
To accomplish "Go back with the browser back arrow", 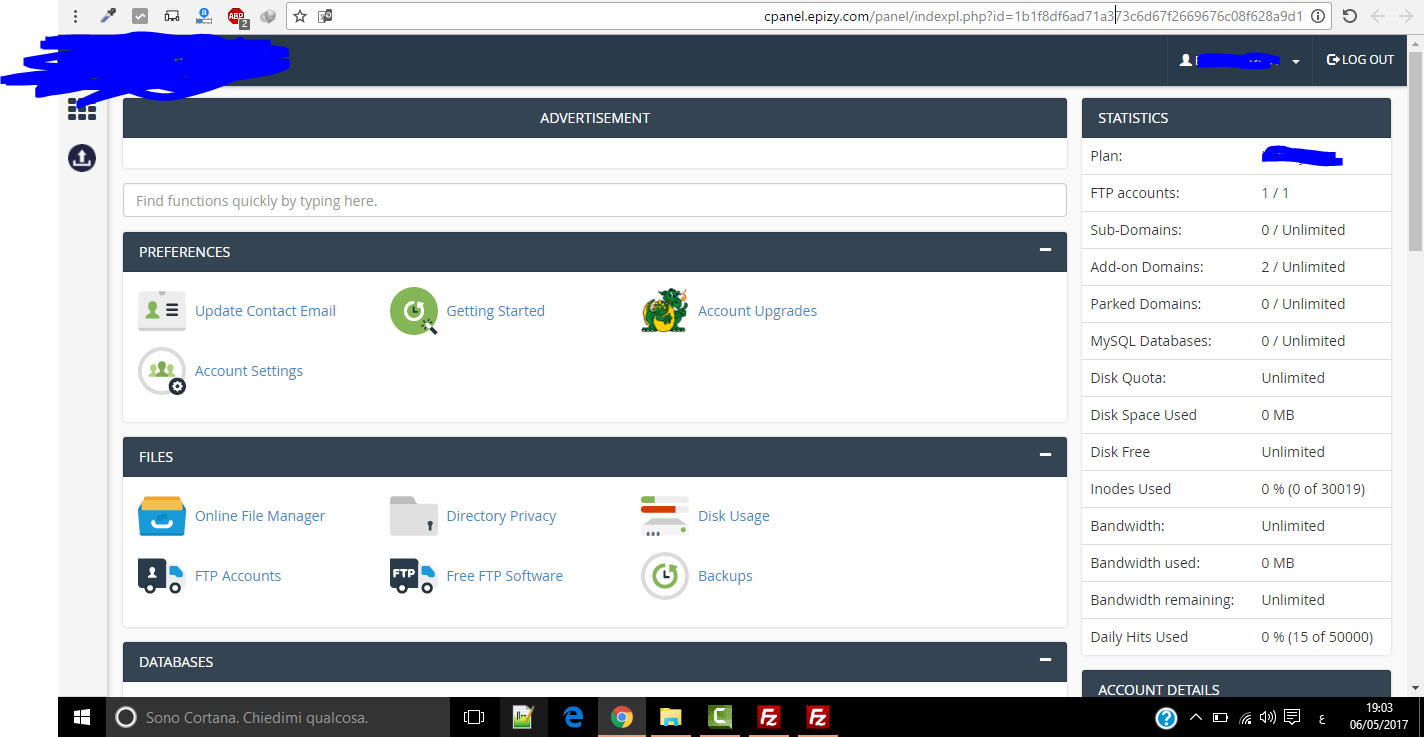I will pos(1378,16).
